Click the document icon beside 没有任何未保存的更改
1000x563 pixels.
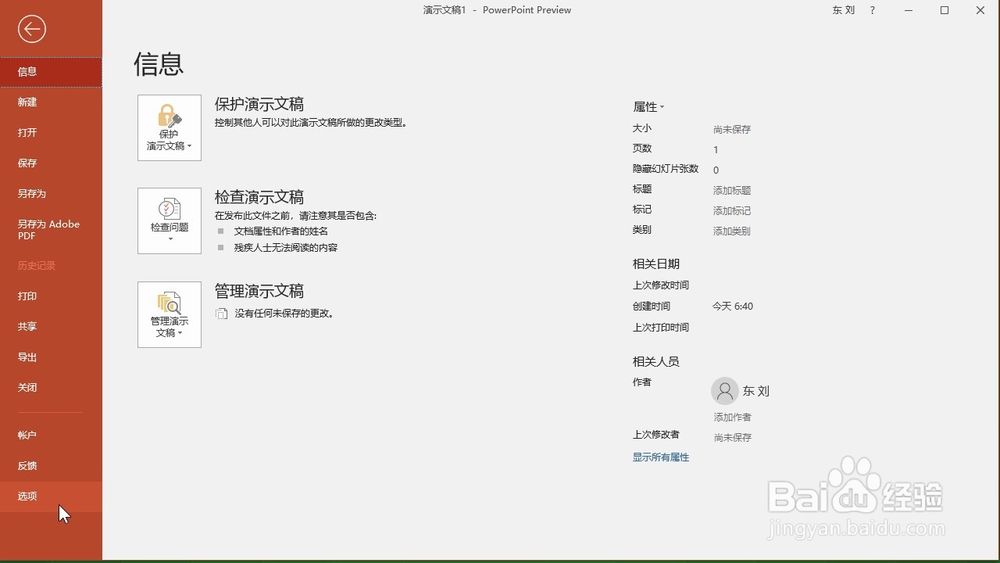coord(221,313)
